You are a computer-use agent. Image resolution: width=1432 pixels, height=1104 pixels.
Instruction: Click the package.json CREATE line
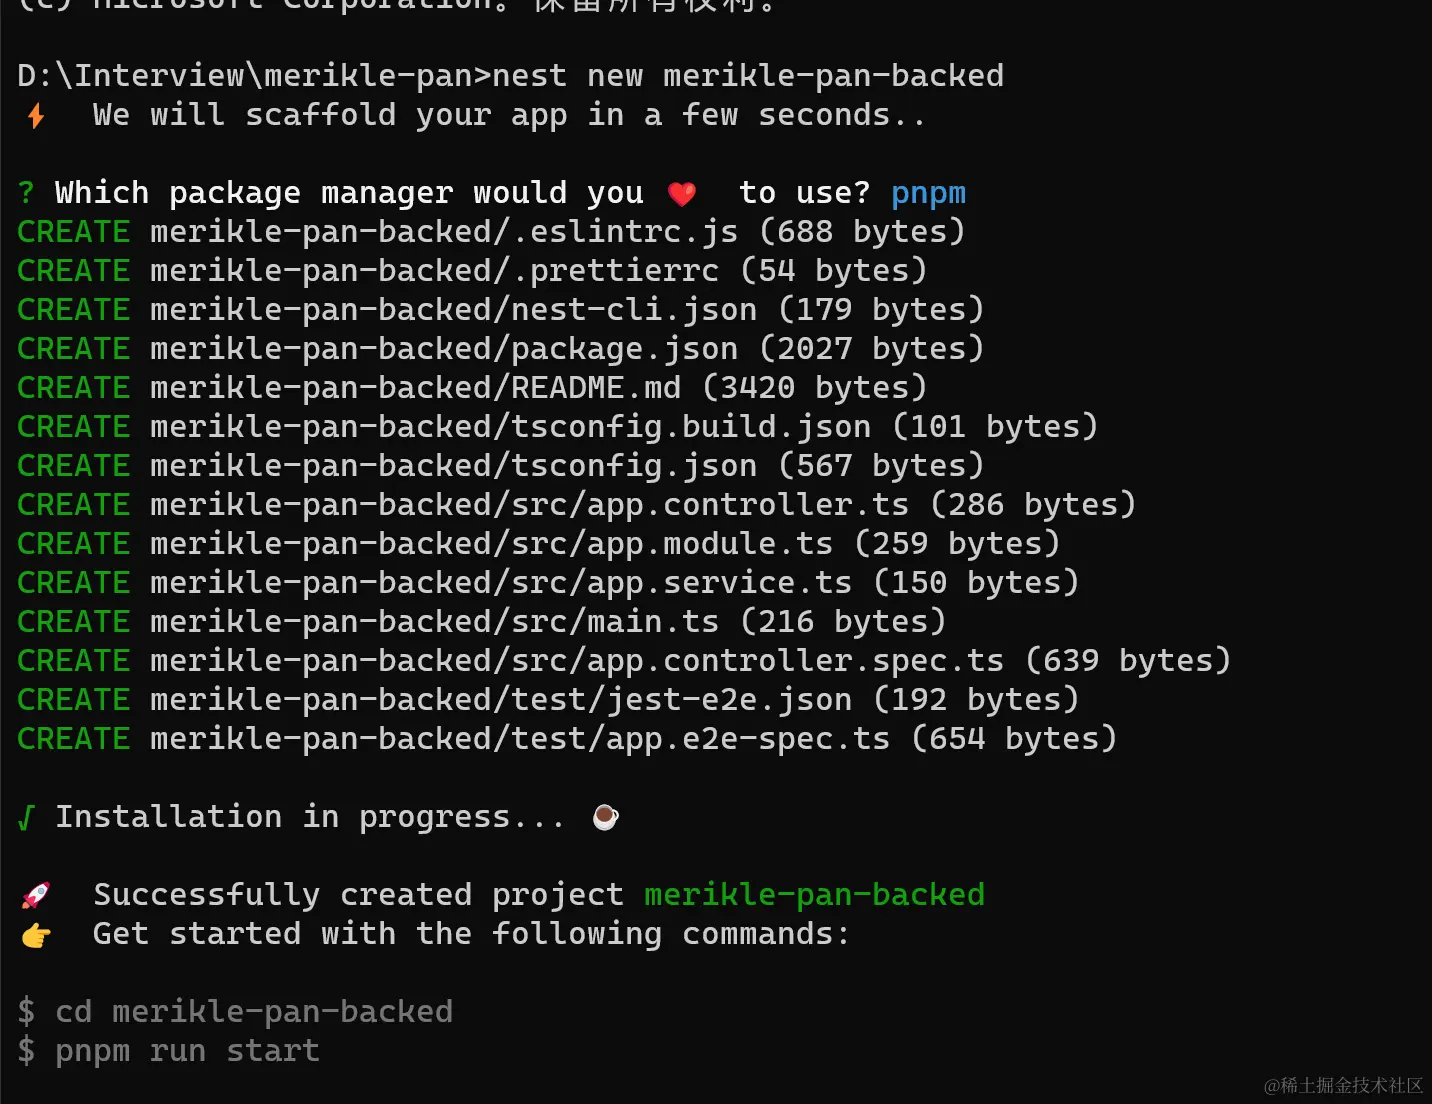(501, 349)
